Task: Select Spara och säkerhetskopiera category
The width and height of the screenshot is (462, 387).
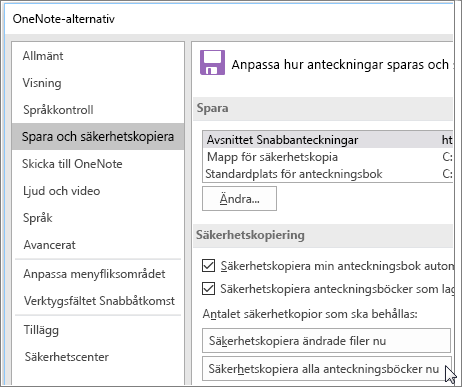Action: (x=98, y=137)
